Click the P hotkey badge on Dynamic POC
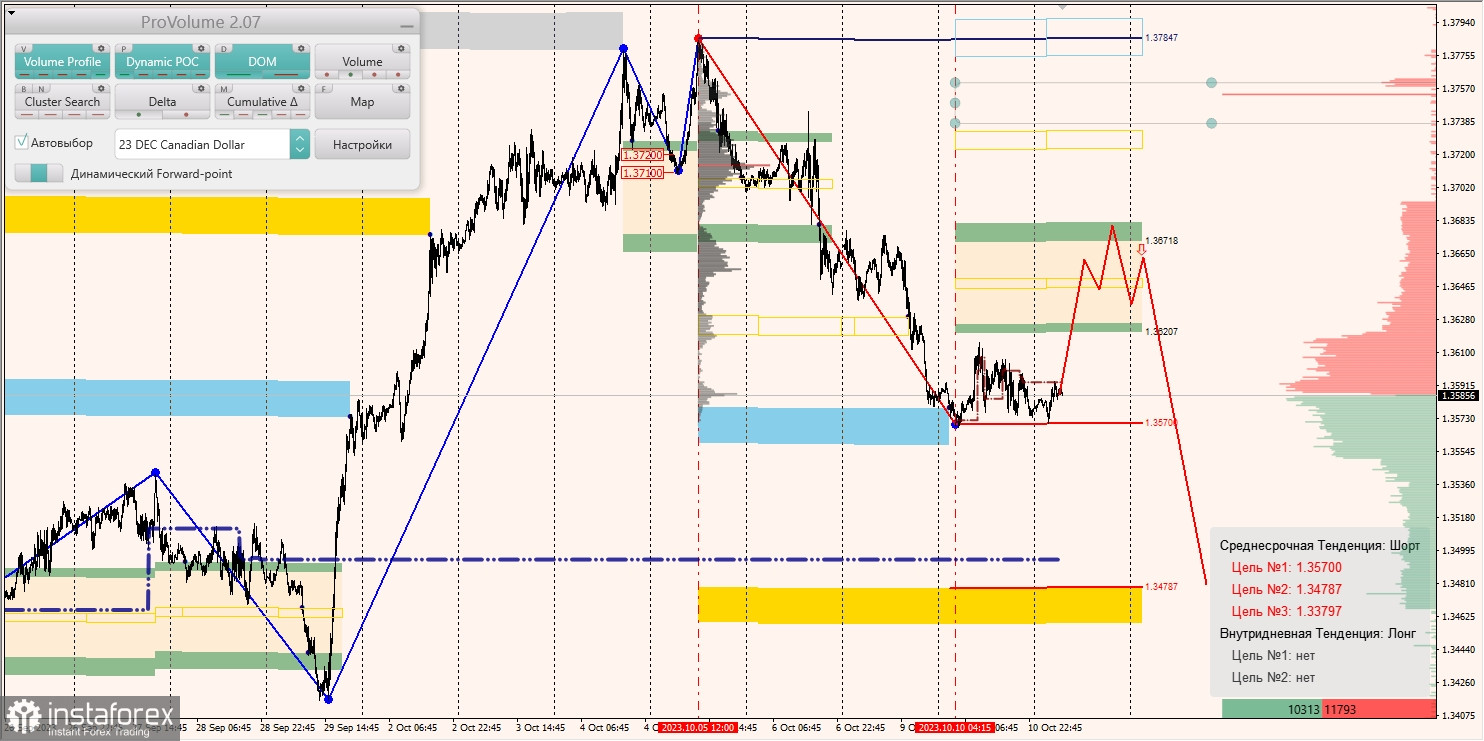This screenshot has width=1484, height=741. [124, 48]
